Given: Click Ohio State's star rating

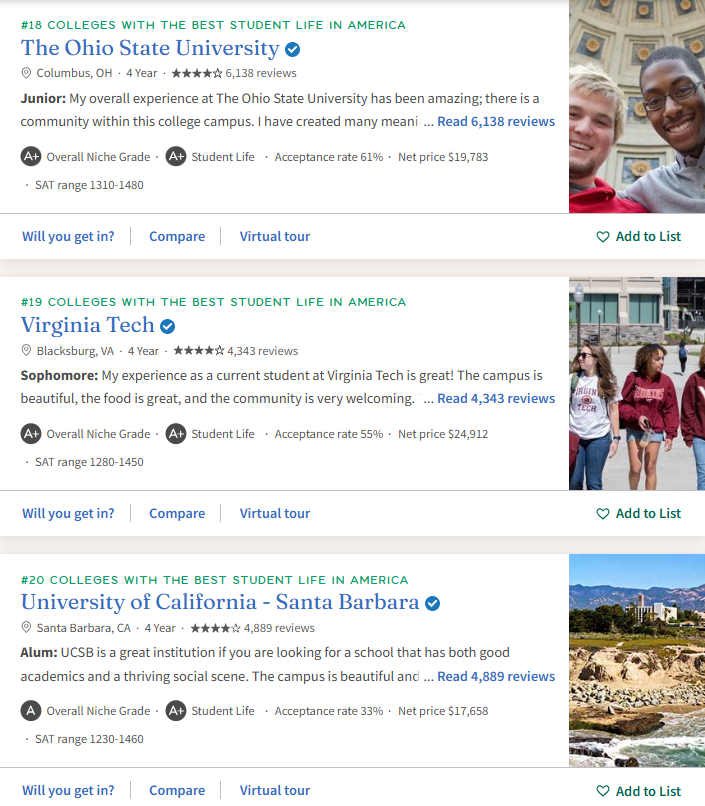Looking at the screenshot, I should (197, 73).
